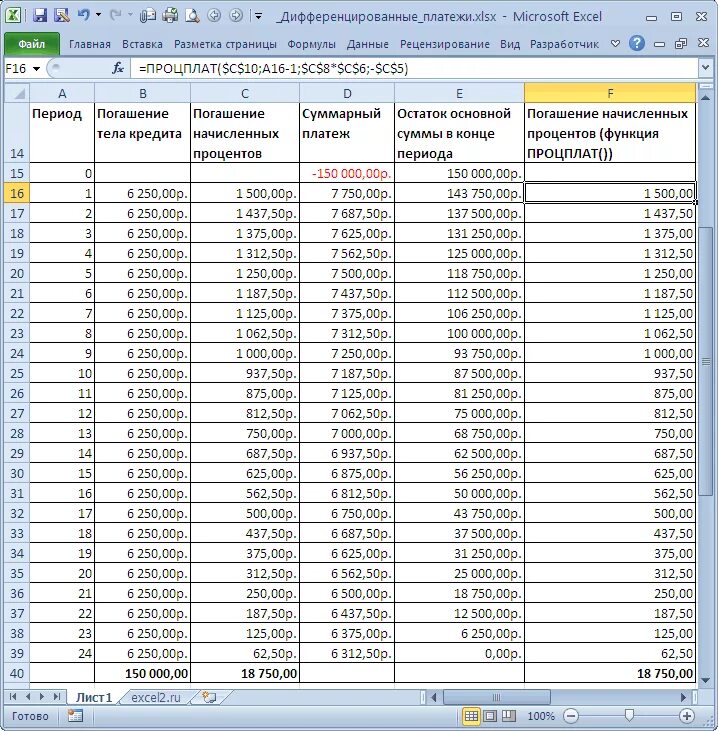Click the zoom out minus button
Viewport: 718px width, 731px height.
571,716
